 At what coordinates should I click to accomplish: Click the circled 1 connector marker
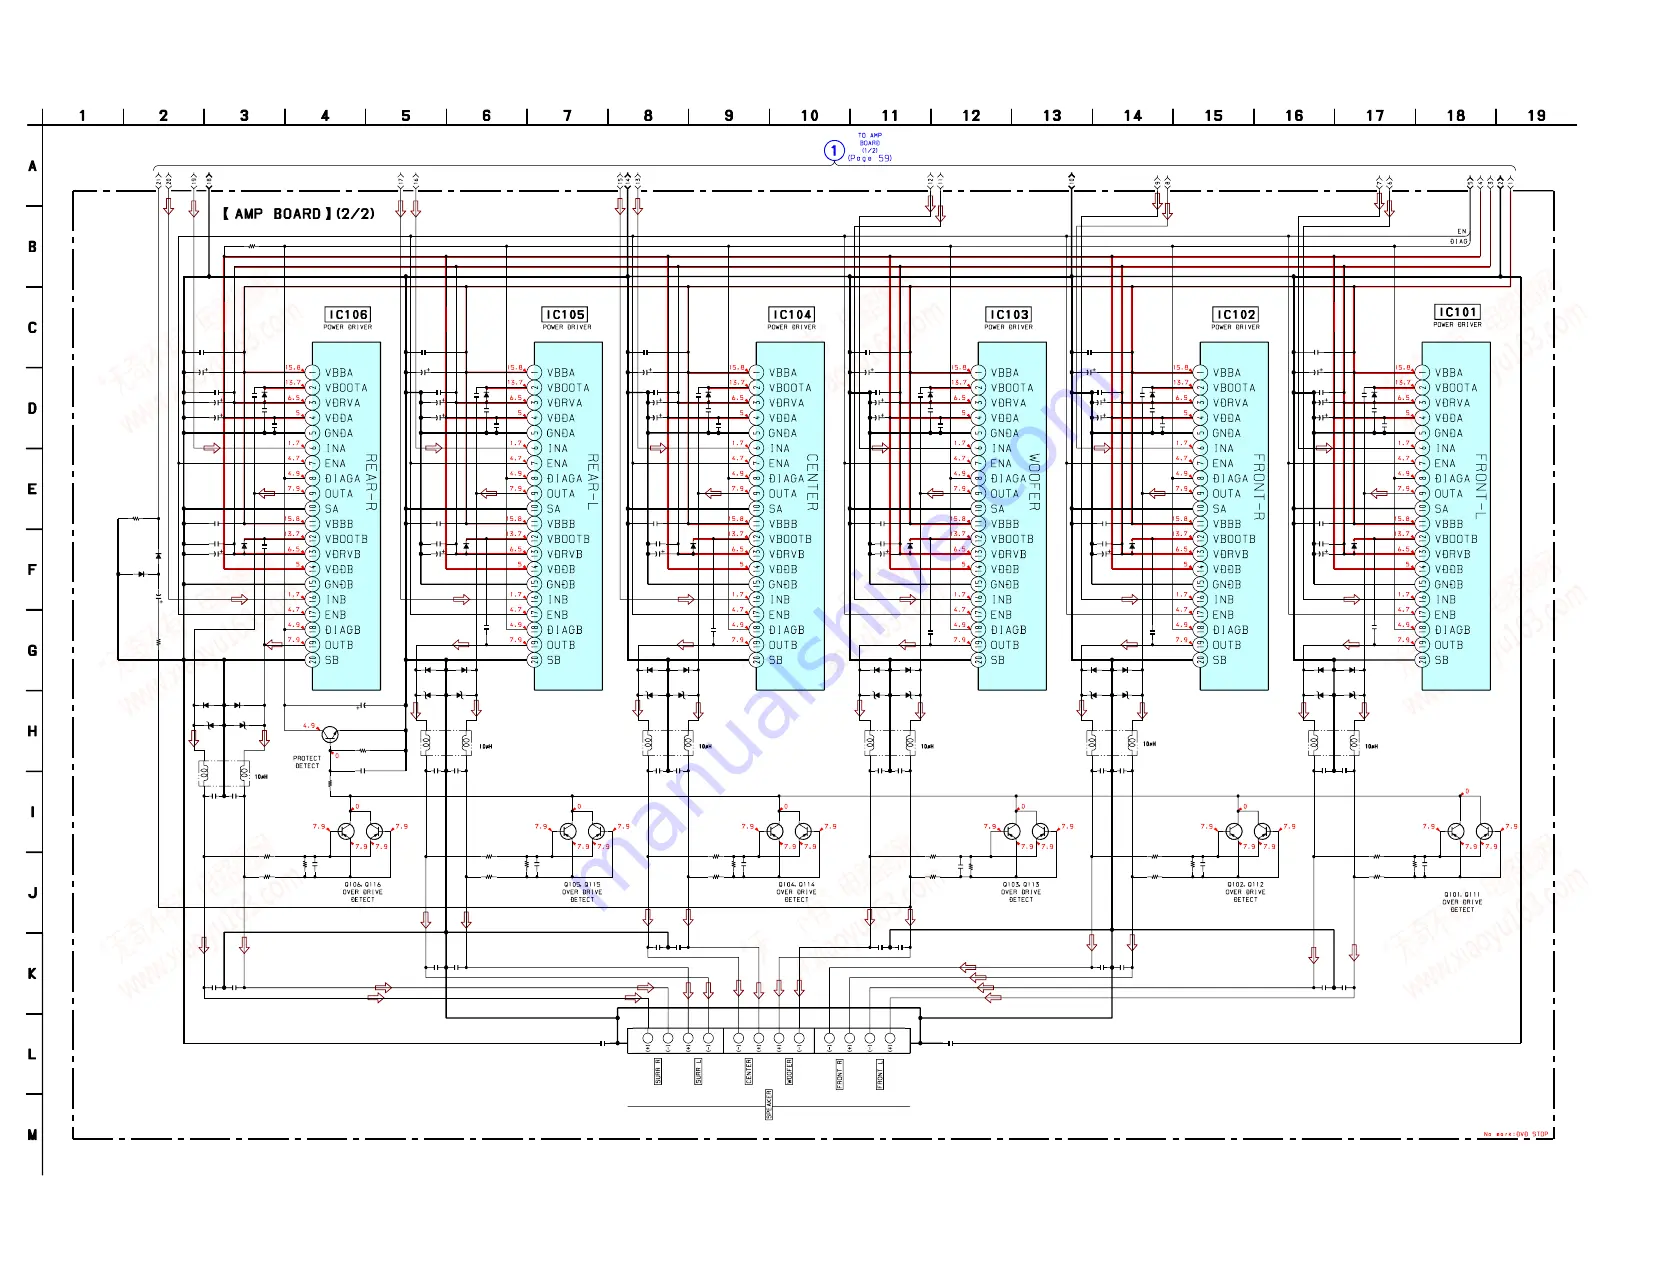(x=834, y=151)
